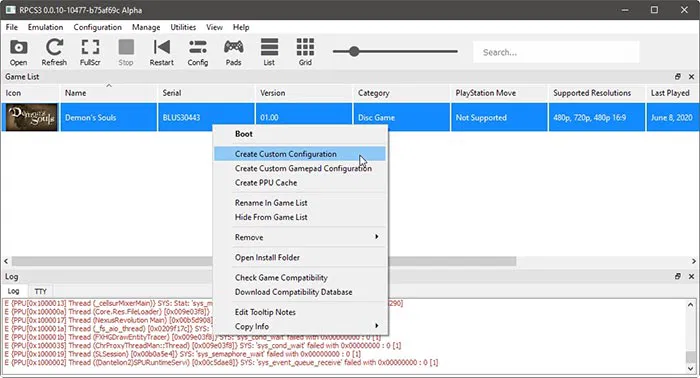Sort by Category column header
The height and width of the screenshot is (378, 700).
coord(401,93)
